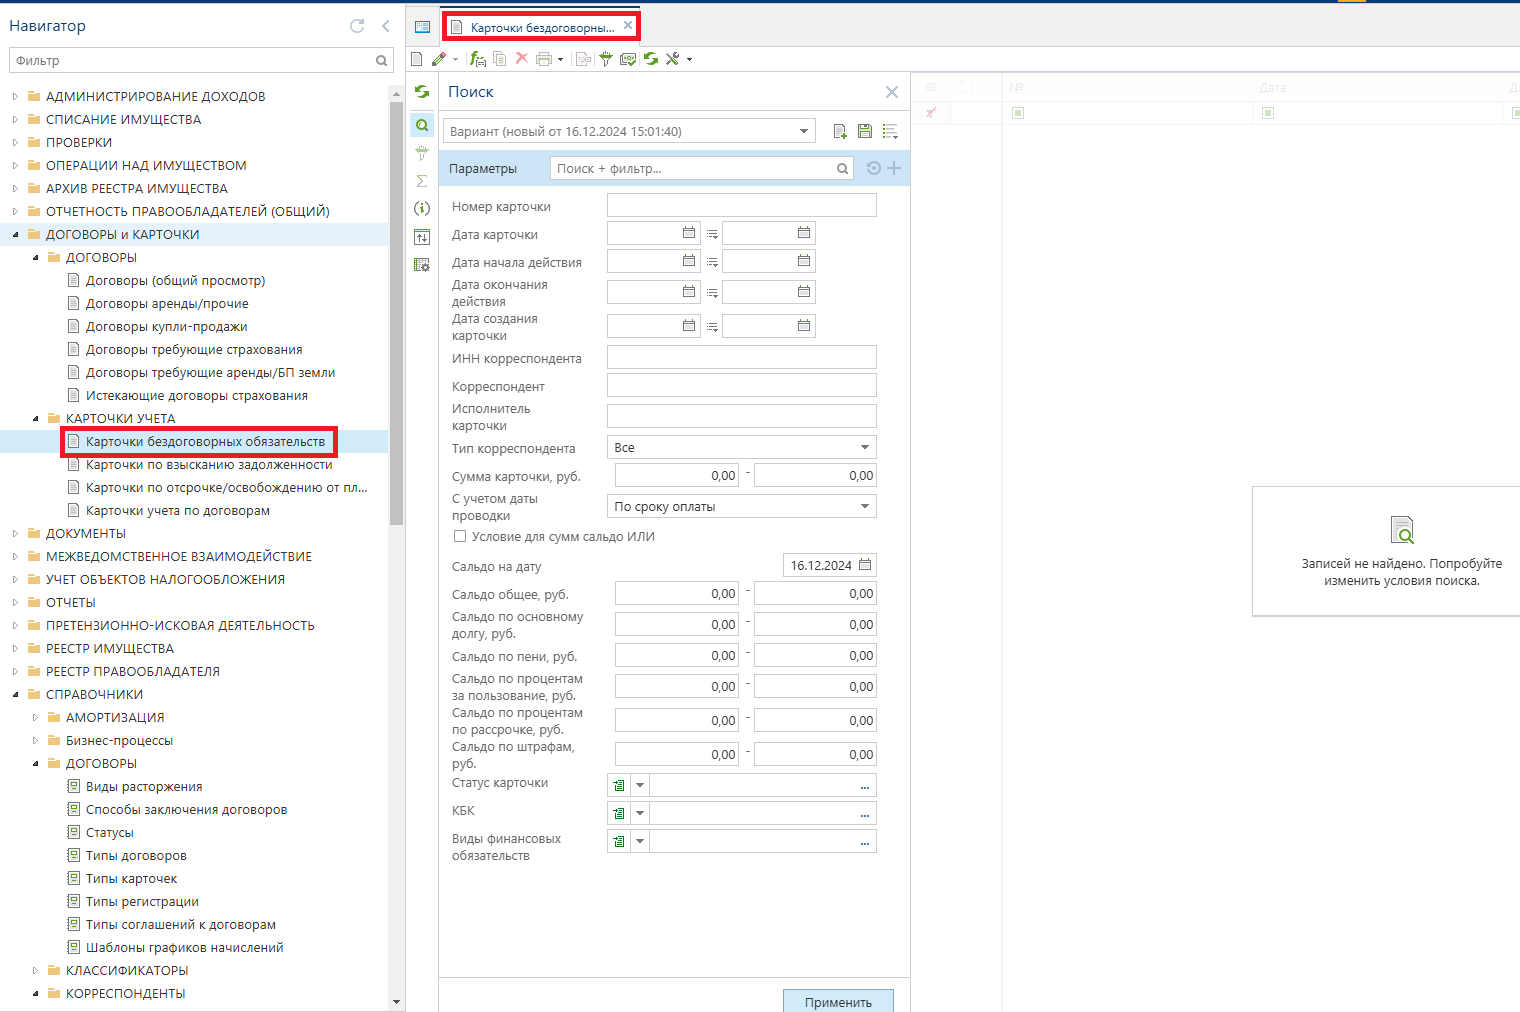Collapse the Навигатор panel with arrow
The image size is (1520, 1012).
pos(385,26)
